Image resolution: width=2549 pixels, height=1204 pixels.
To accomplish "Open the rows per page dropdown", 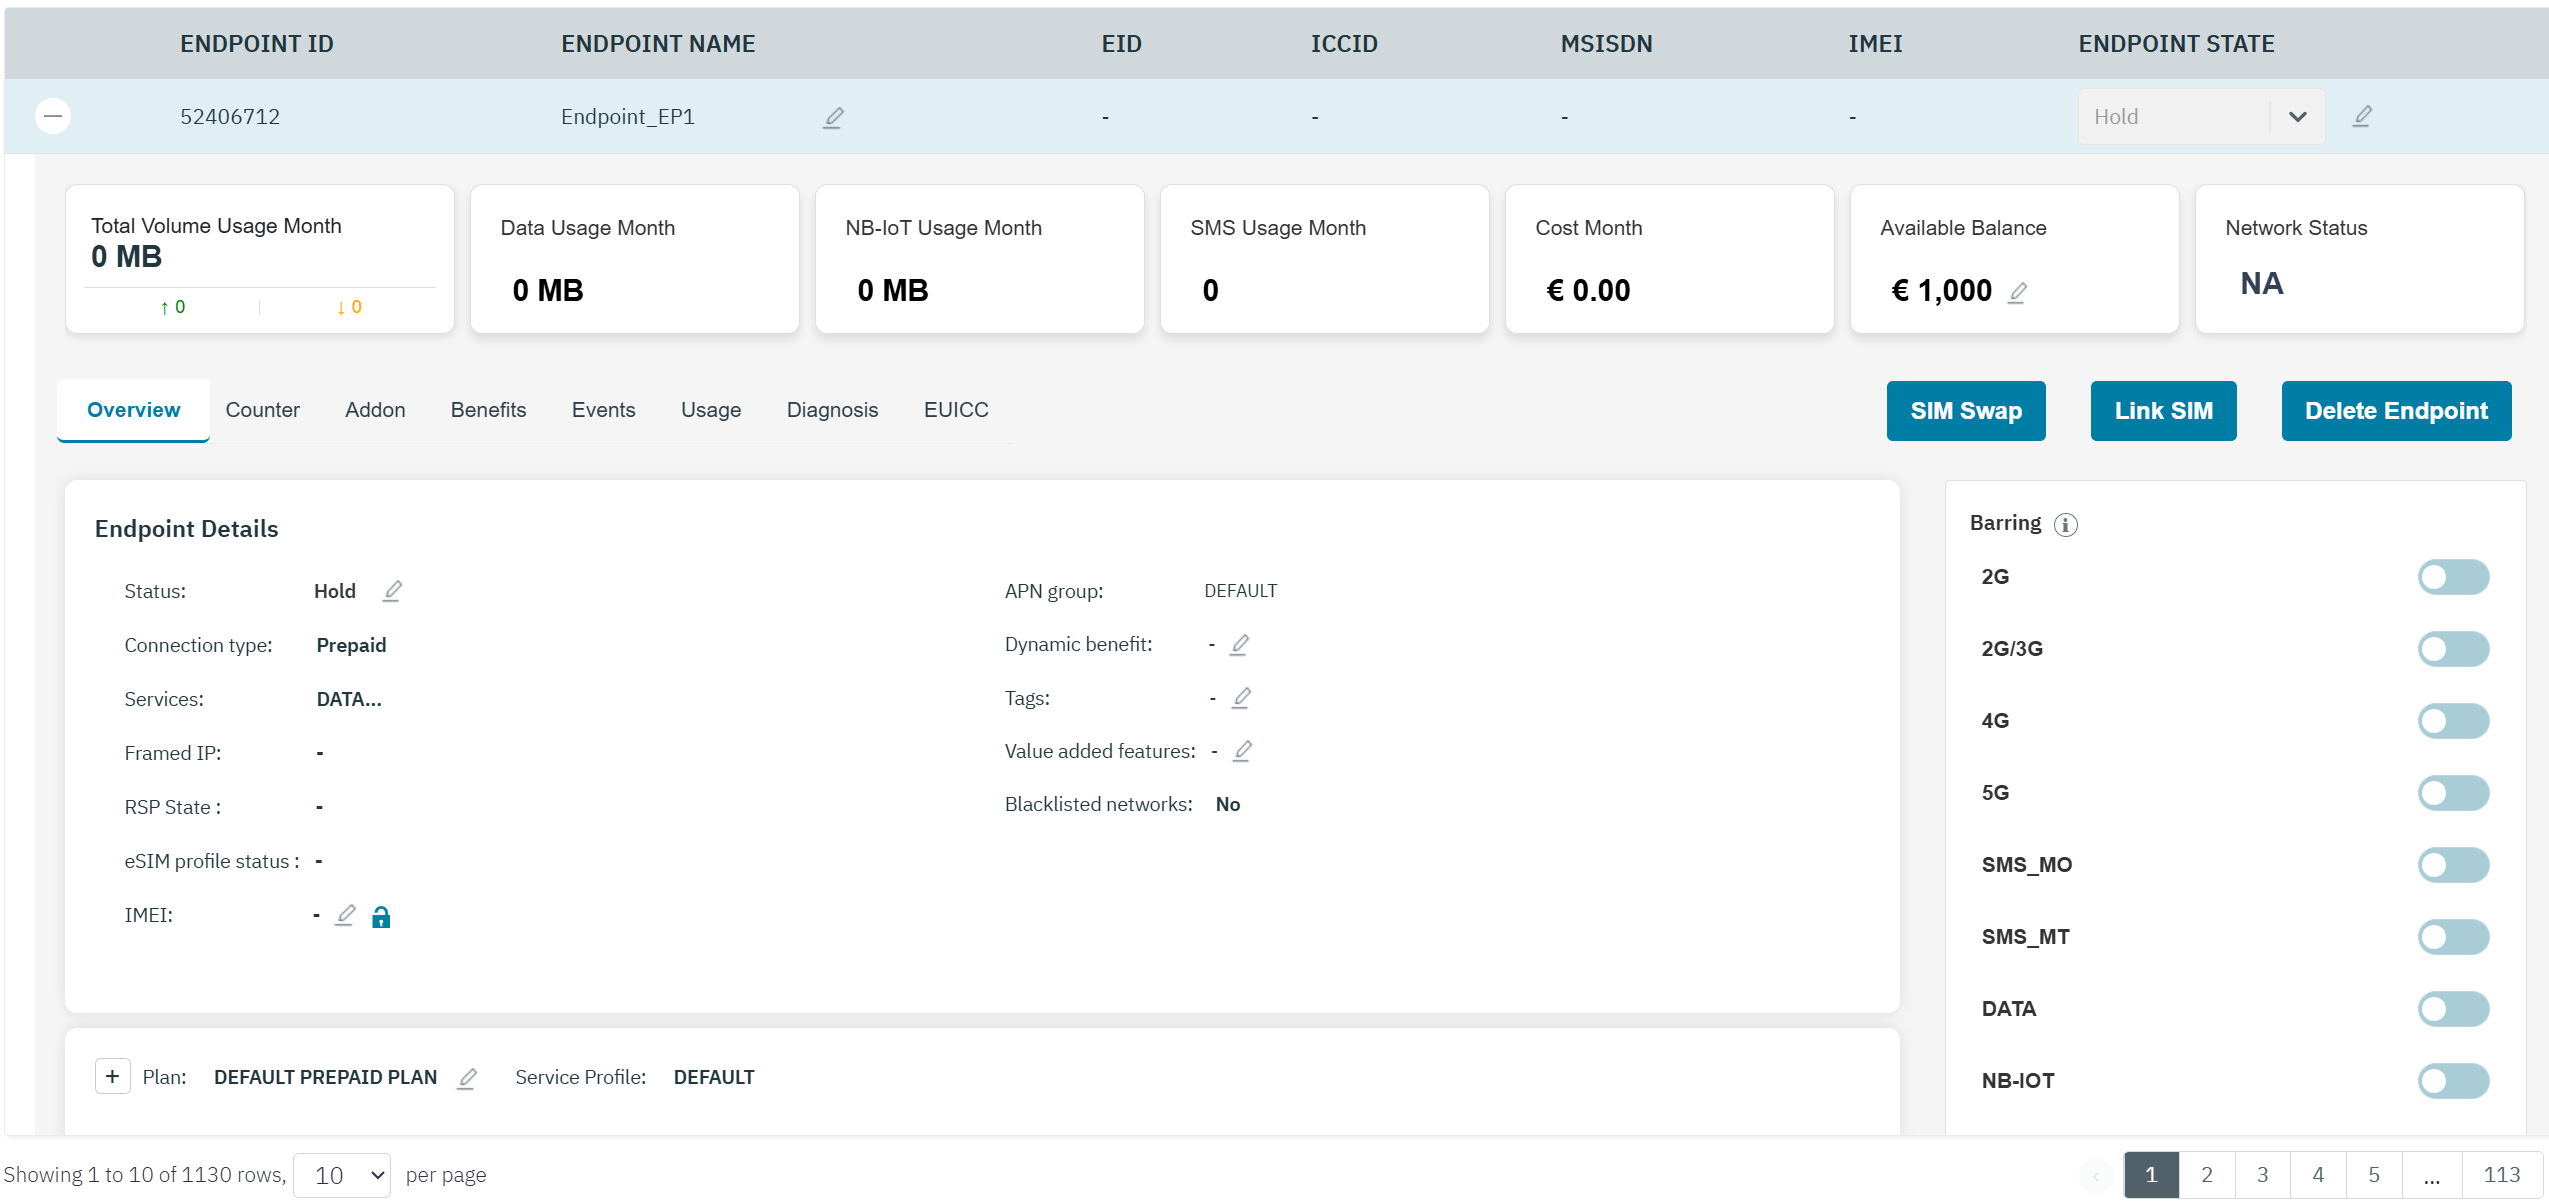I will pos(342,1175).
